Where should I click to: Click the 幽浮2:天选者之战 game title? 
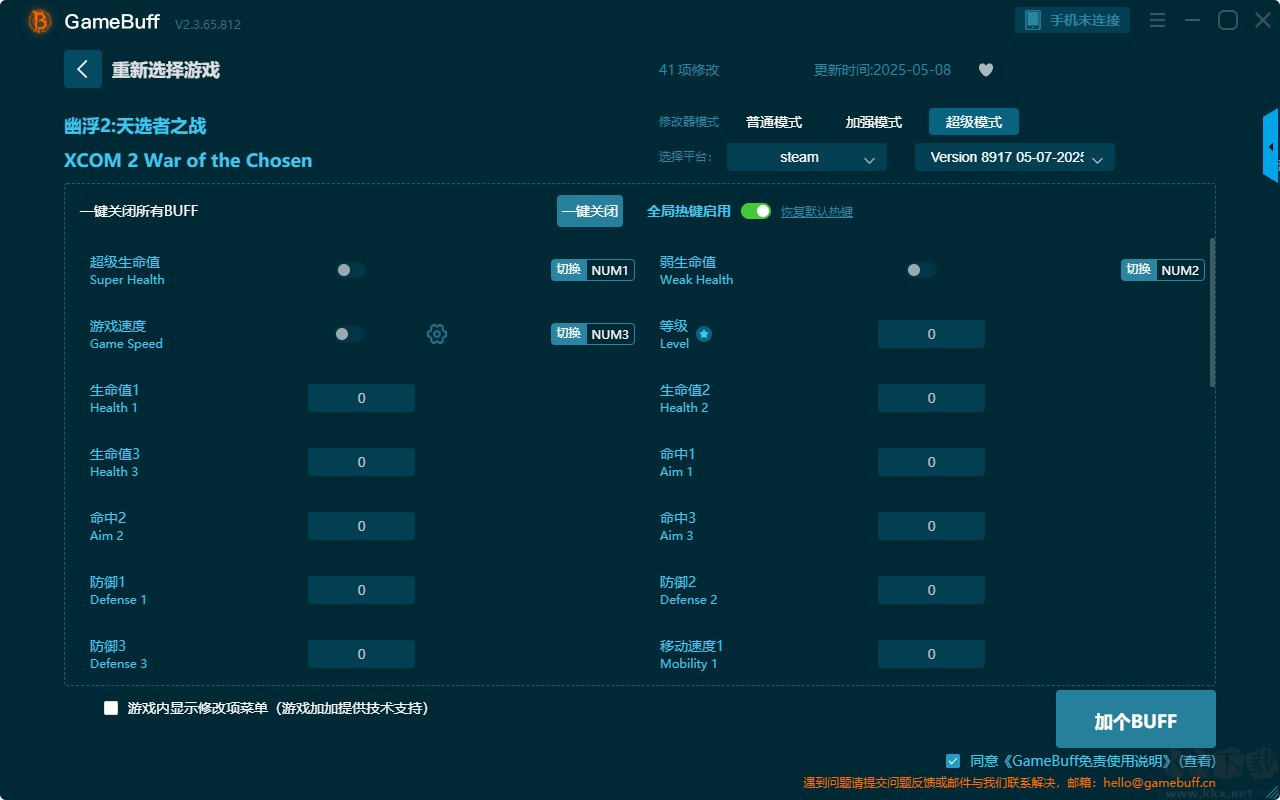pyautogui.click(x=135, y=126)
